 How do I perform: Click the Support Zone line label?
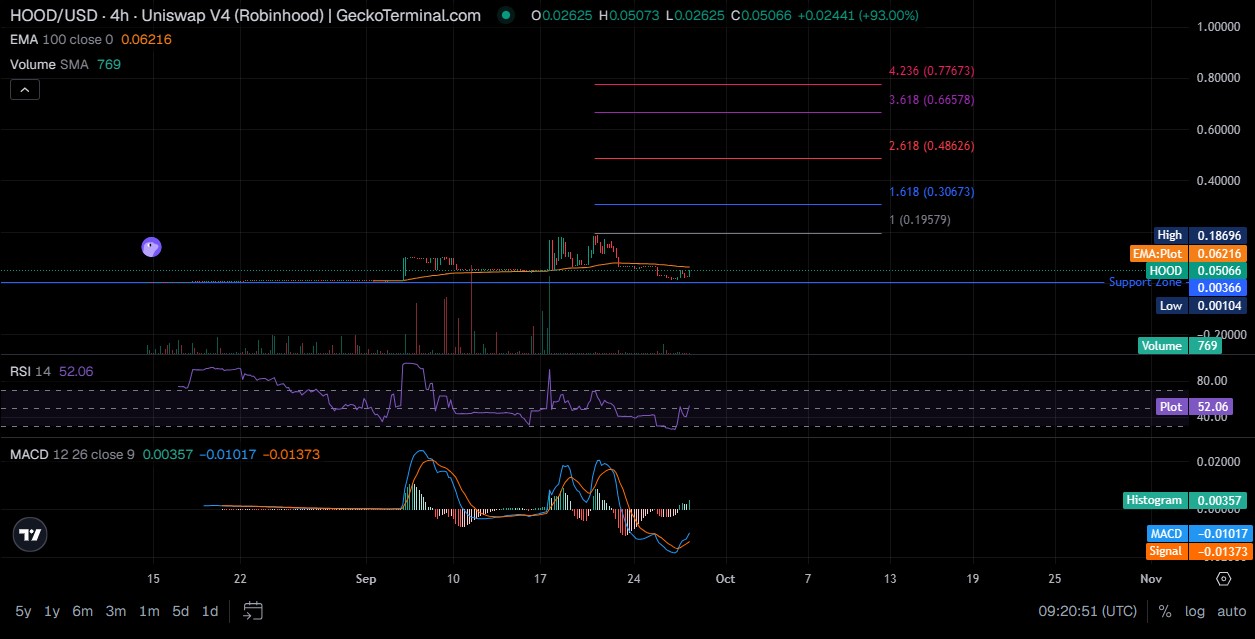point(1145,283)
